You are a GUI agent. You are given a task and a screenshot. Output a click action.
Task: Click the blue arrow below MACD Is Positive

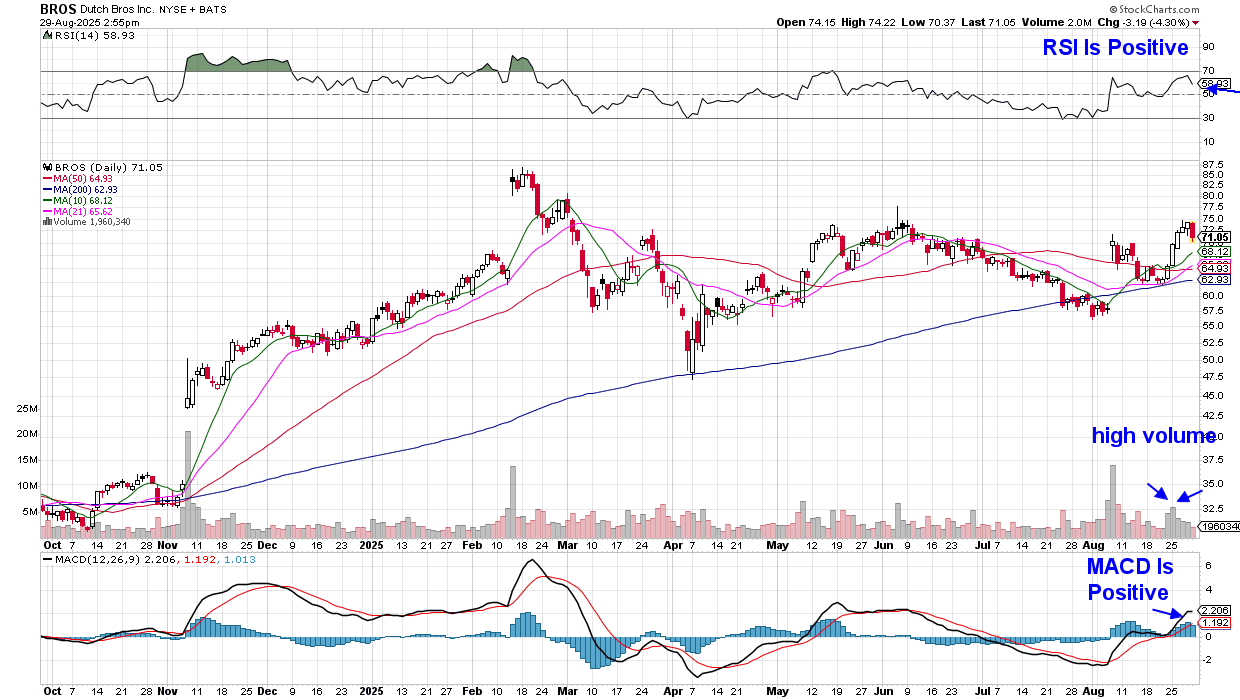[1163, 614]
